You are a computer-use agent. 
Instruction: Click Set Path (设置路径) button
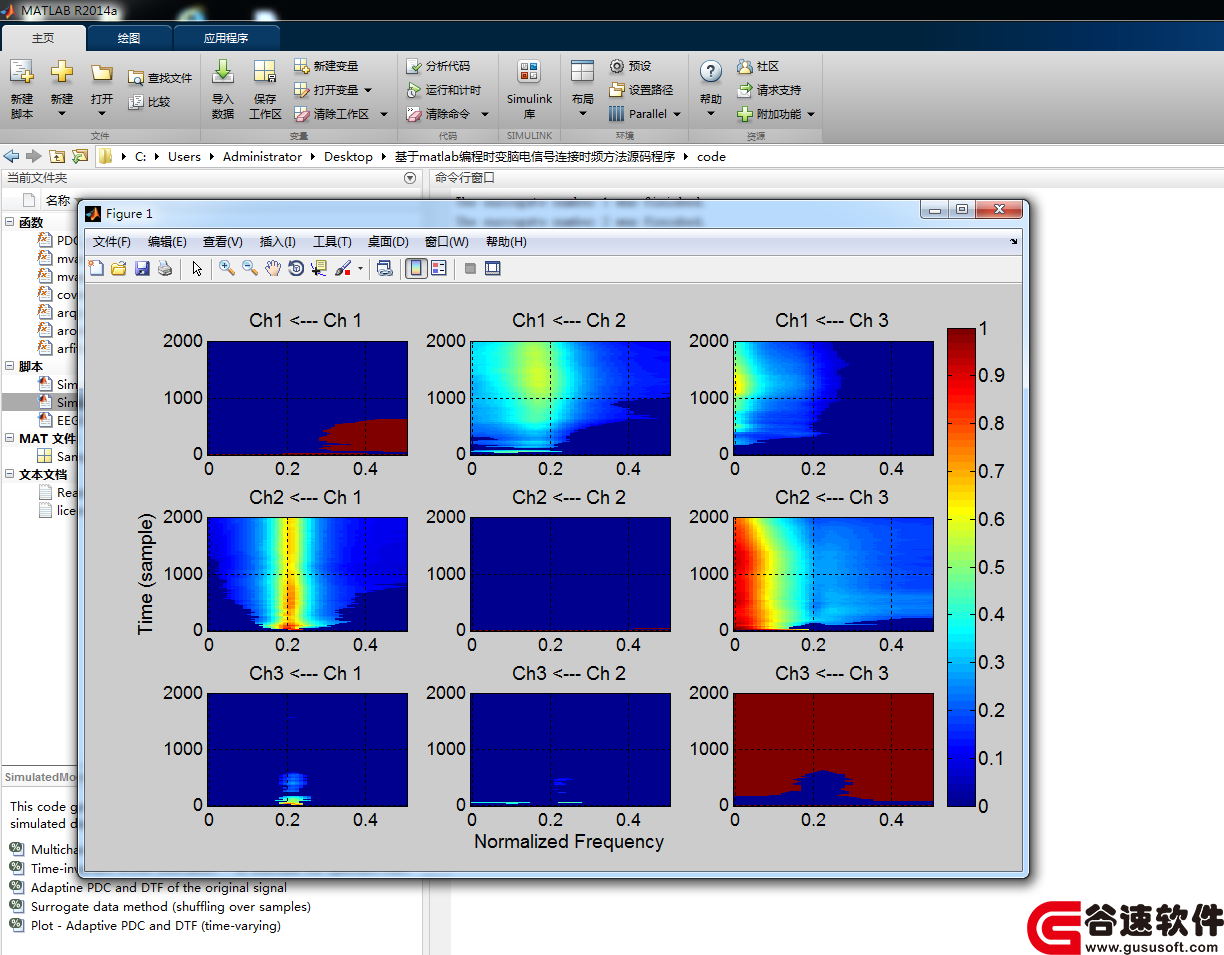tap(641, 90)
